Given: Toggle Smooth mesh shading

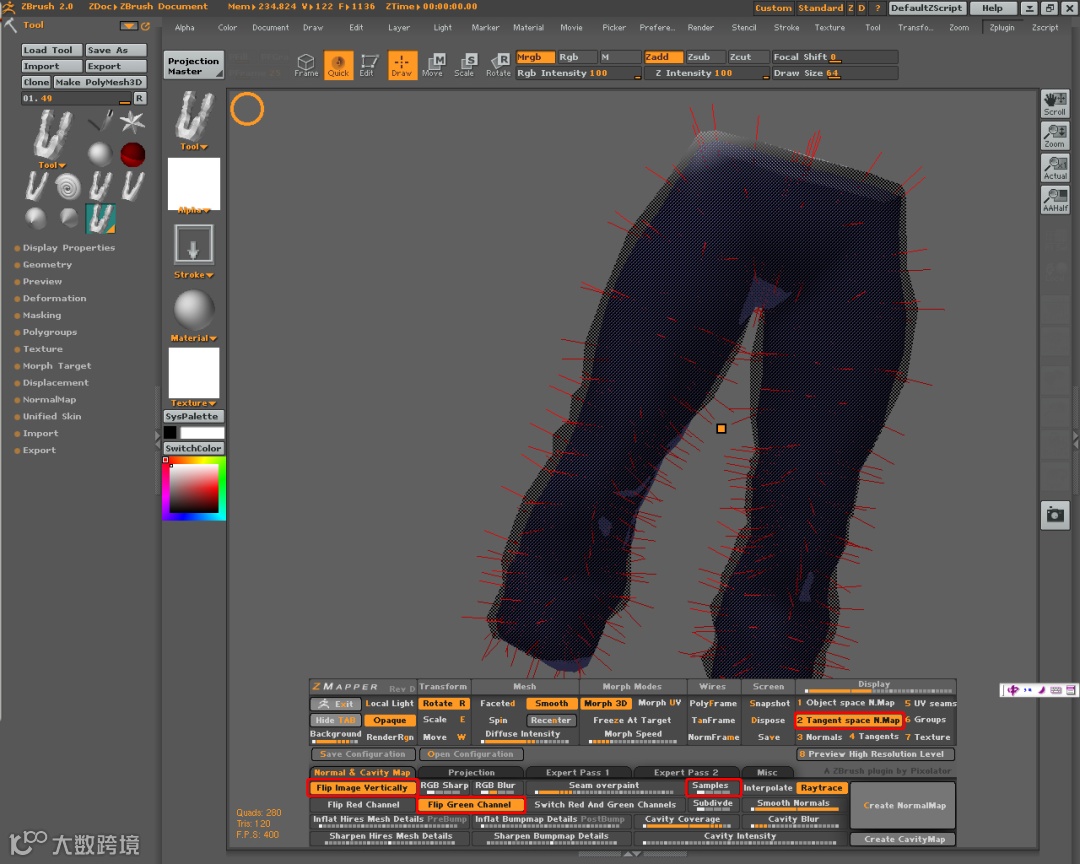Looking at the screenshot, I should pos(552,703).
